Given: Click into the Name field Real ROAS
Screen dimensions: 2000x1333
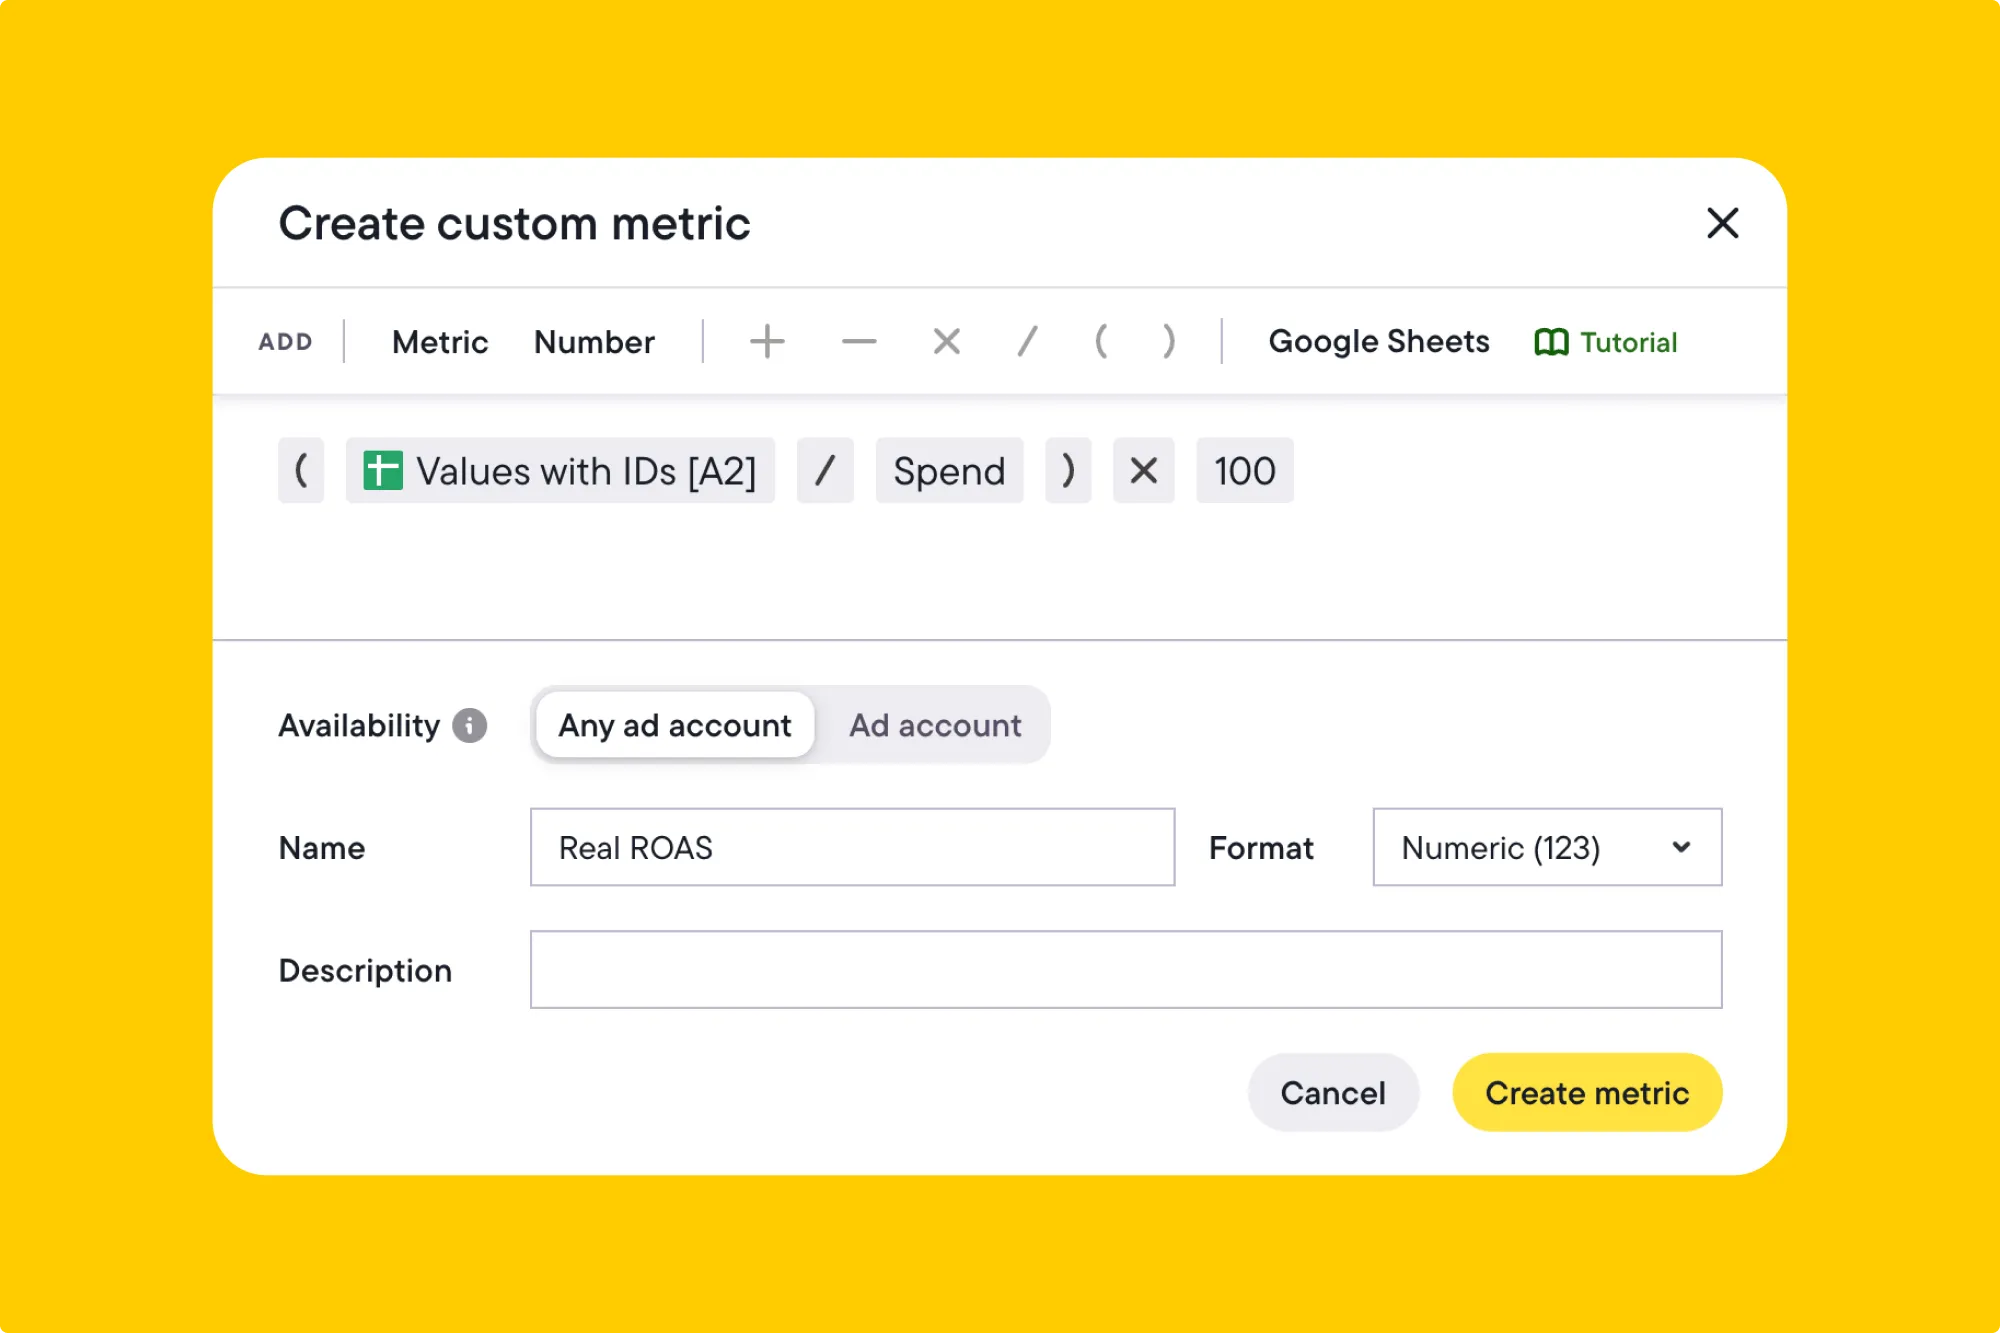Looking at the screenshot, I should [852, 848].
